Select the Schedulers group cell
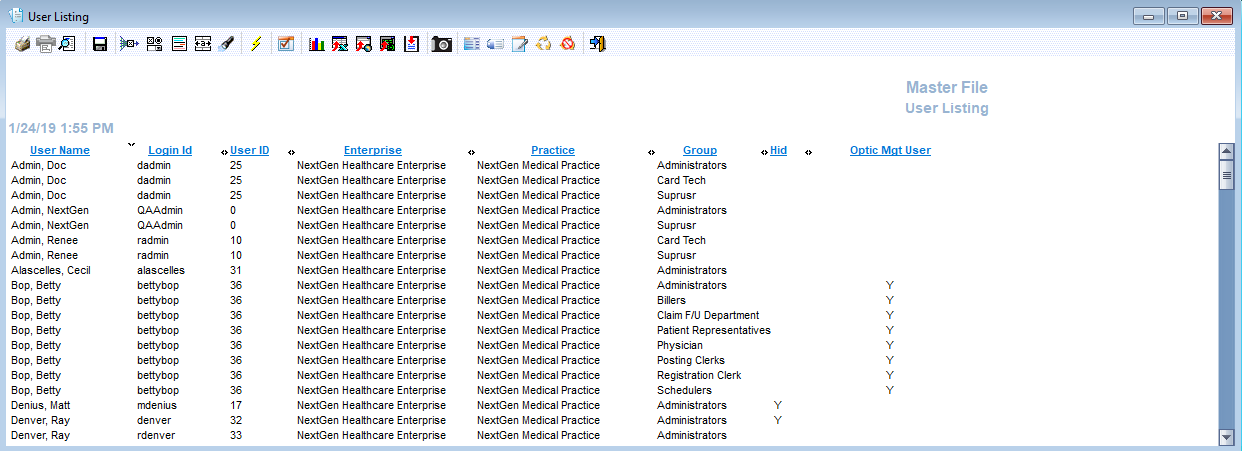Image resolution: width=1242 pixels, height=451 pixels. point(684,390)
